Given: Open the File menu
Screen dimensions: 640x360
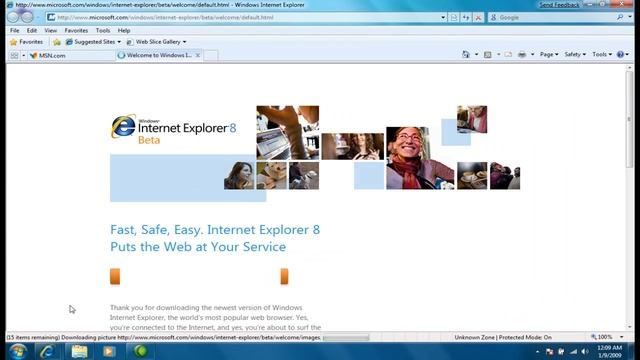Looking at the screenshot, I should (15, 31).
